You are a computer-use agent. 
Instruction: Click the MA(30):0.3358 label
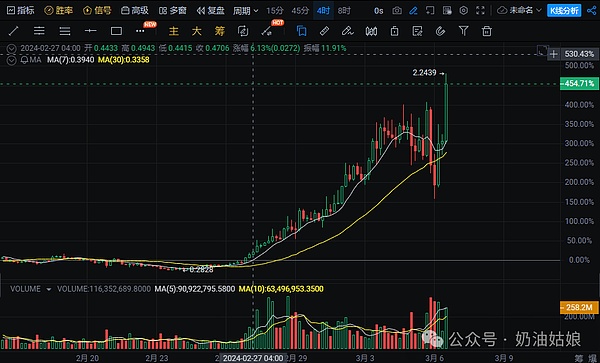click(124, 60)
